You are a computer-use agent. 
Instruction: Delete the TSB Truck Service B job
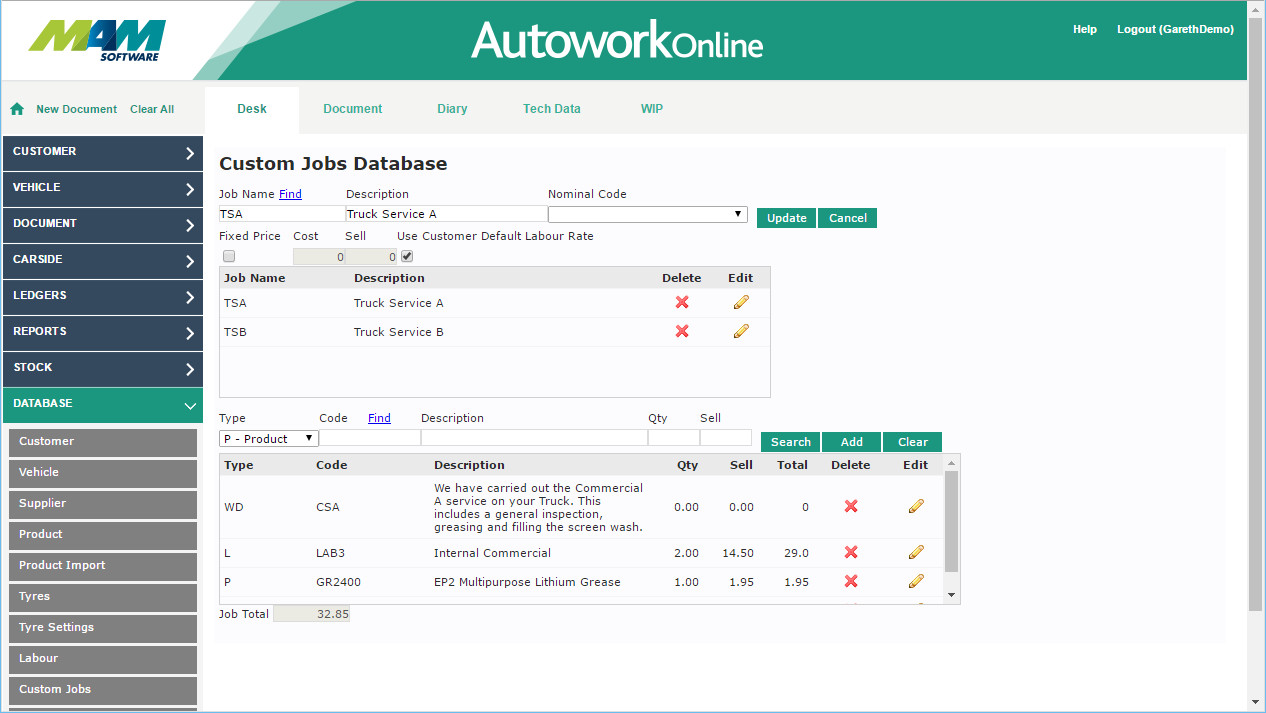(x=682, y=332)
